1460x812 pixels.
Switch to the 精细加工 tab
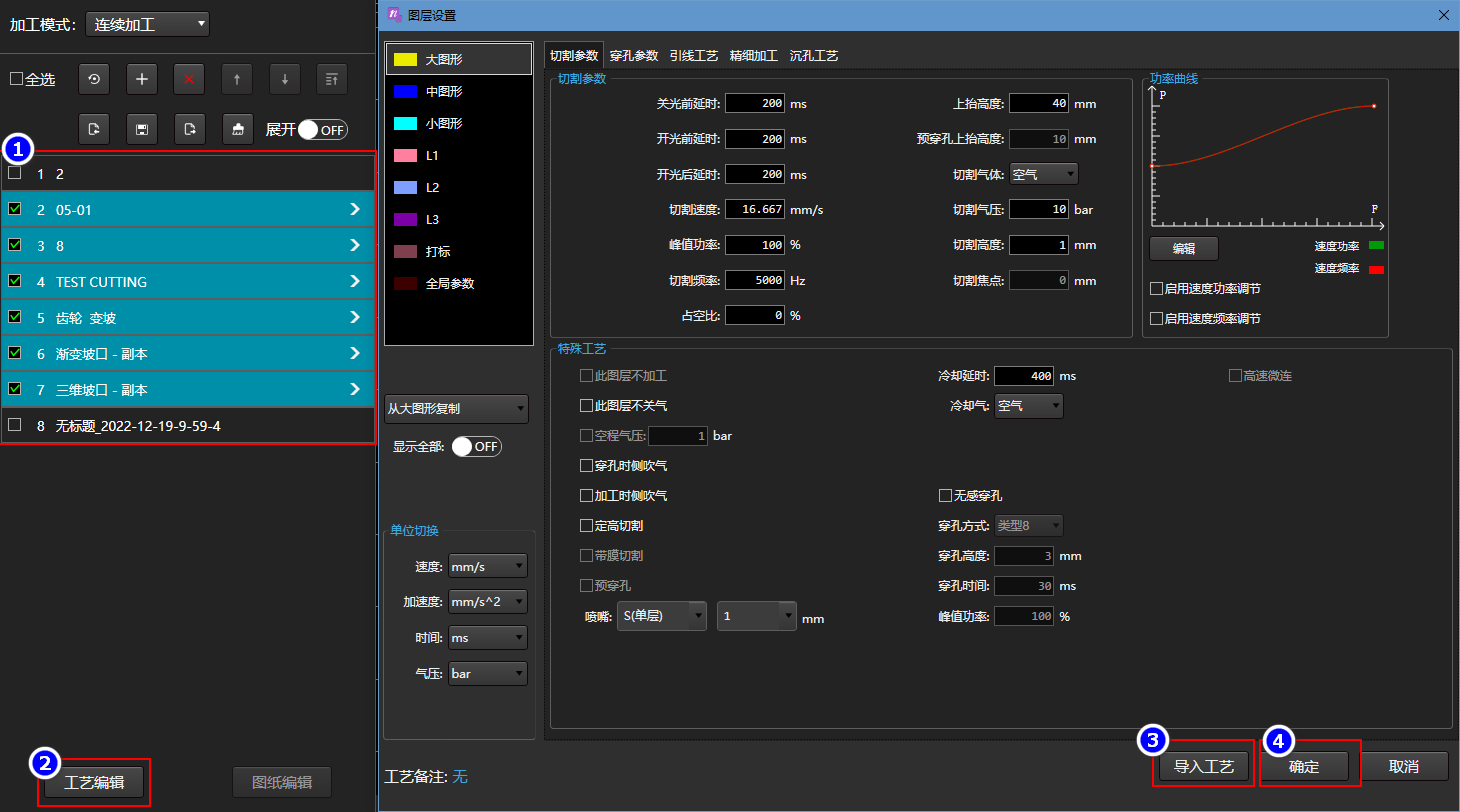coord(754,56)
